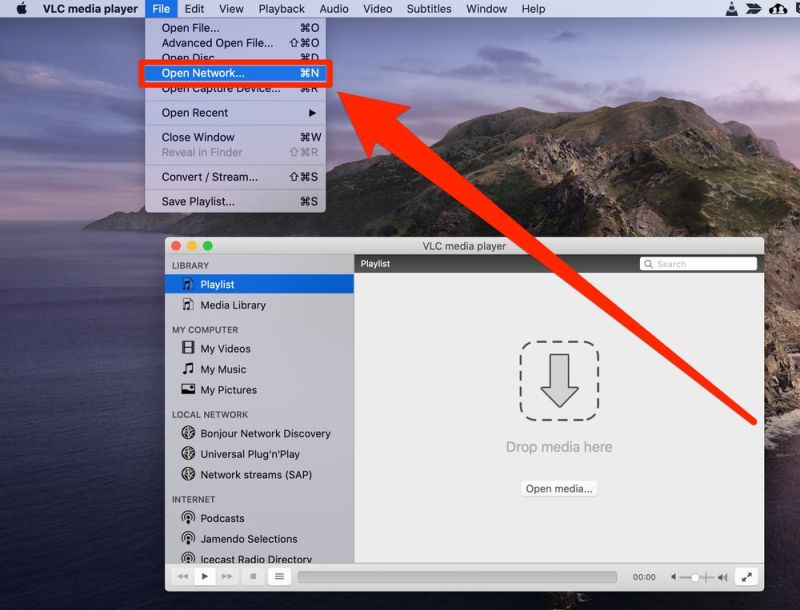Toggle fullscreen mode with the arrows icon

tap(748, 577)
